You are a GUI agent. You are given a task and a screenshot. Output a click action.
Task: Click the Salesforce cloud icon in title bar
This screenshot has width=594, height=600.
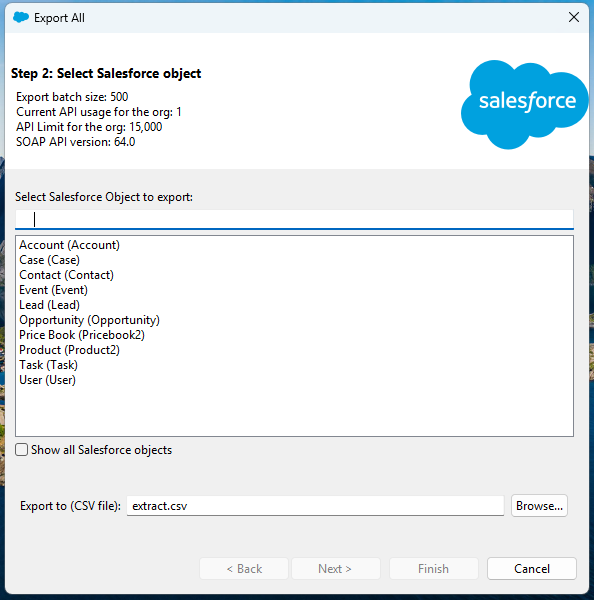[x=21, y=17]
